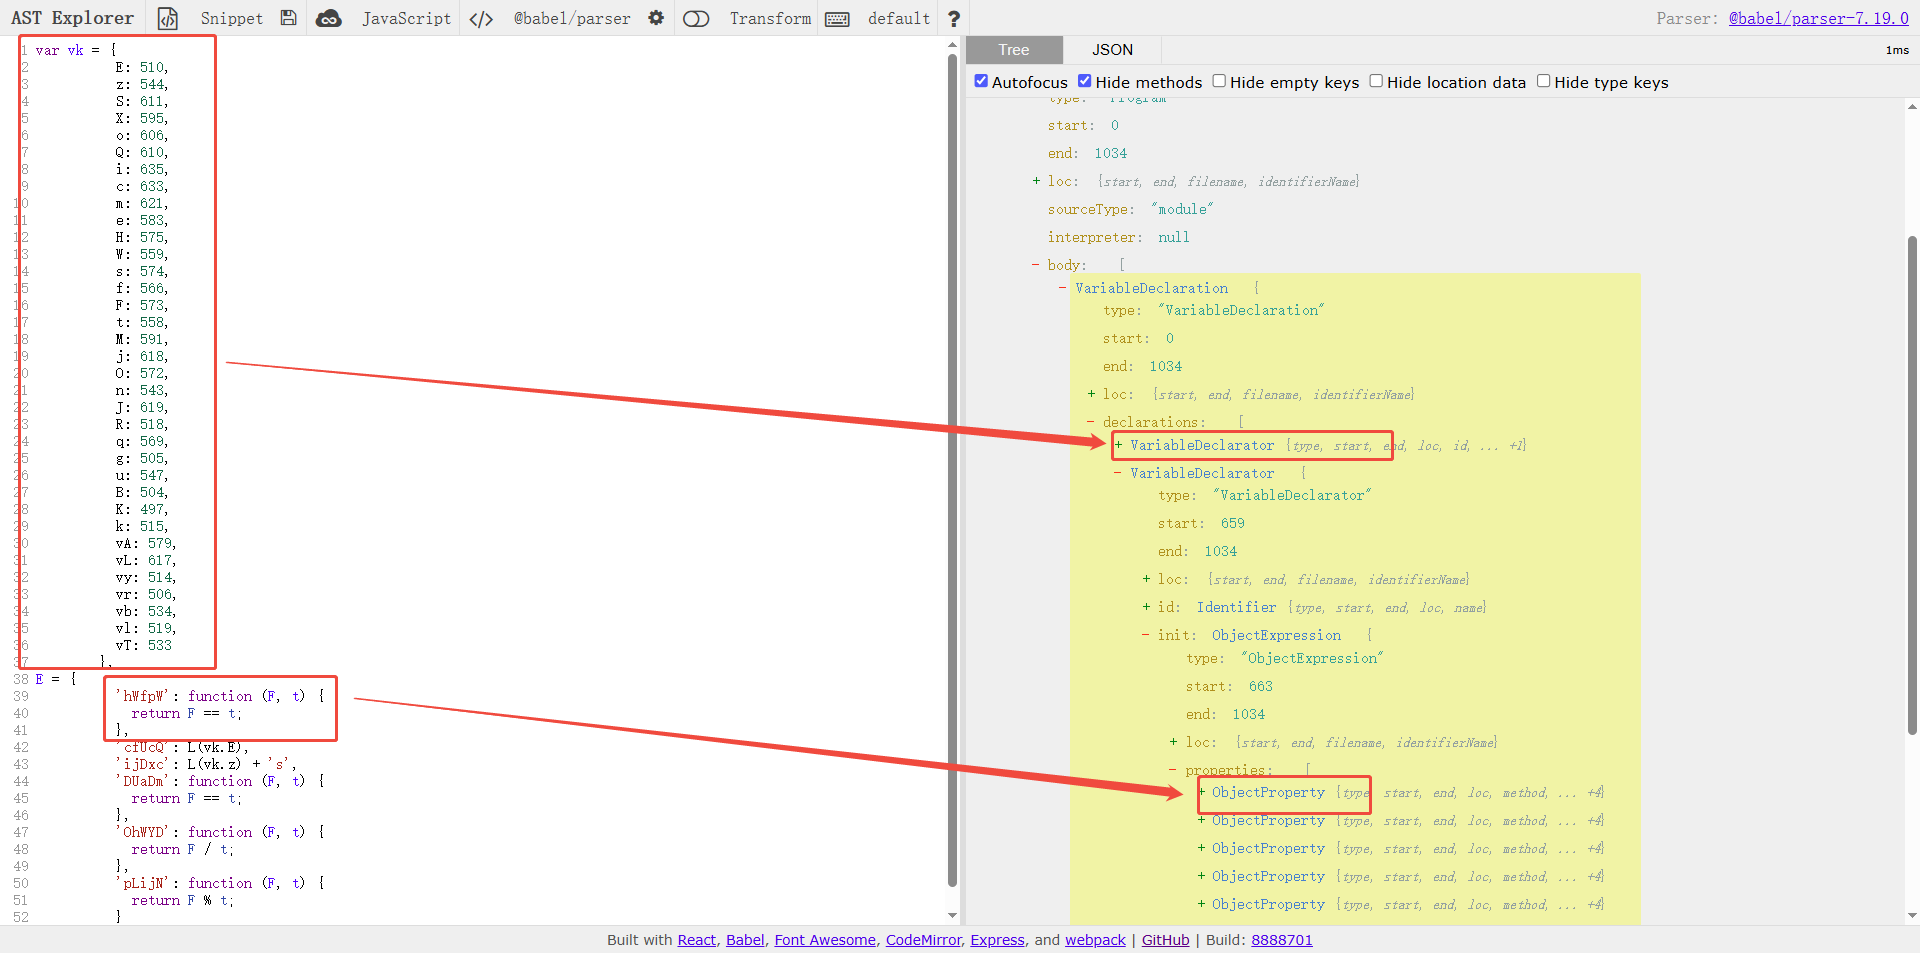Image resolution: width=1920 pixels, height=953 pixels.
Task: Click the Snippet file-code icon
Action: pyautogui.click(x=168, y=18)
